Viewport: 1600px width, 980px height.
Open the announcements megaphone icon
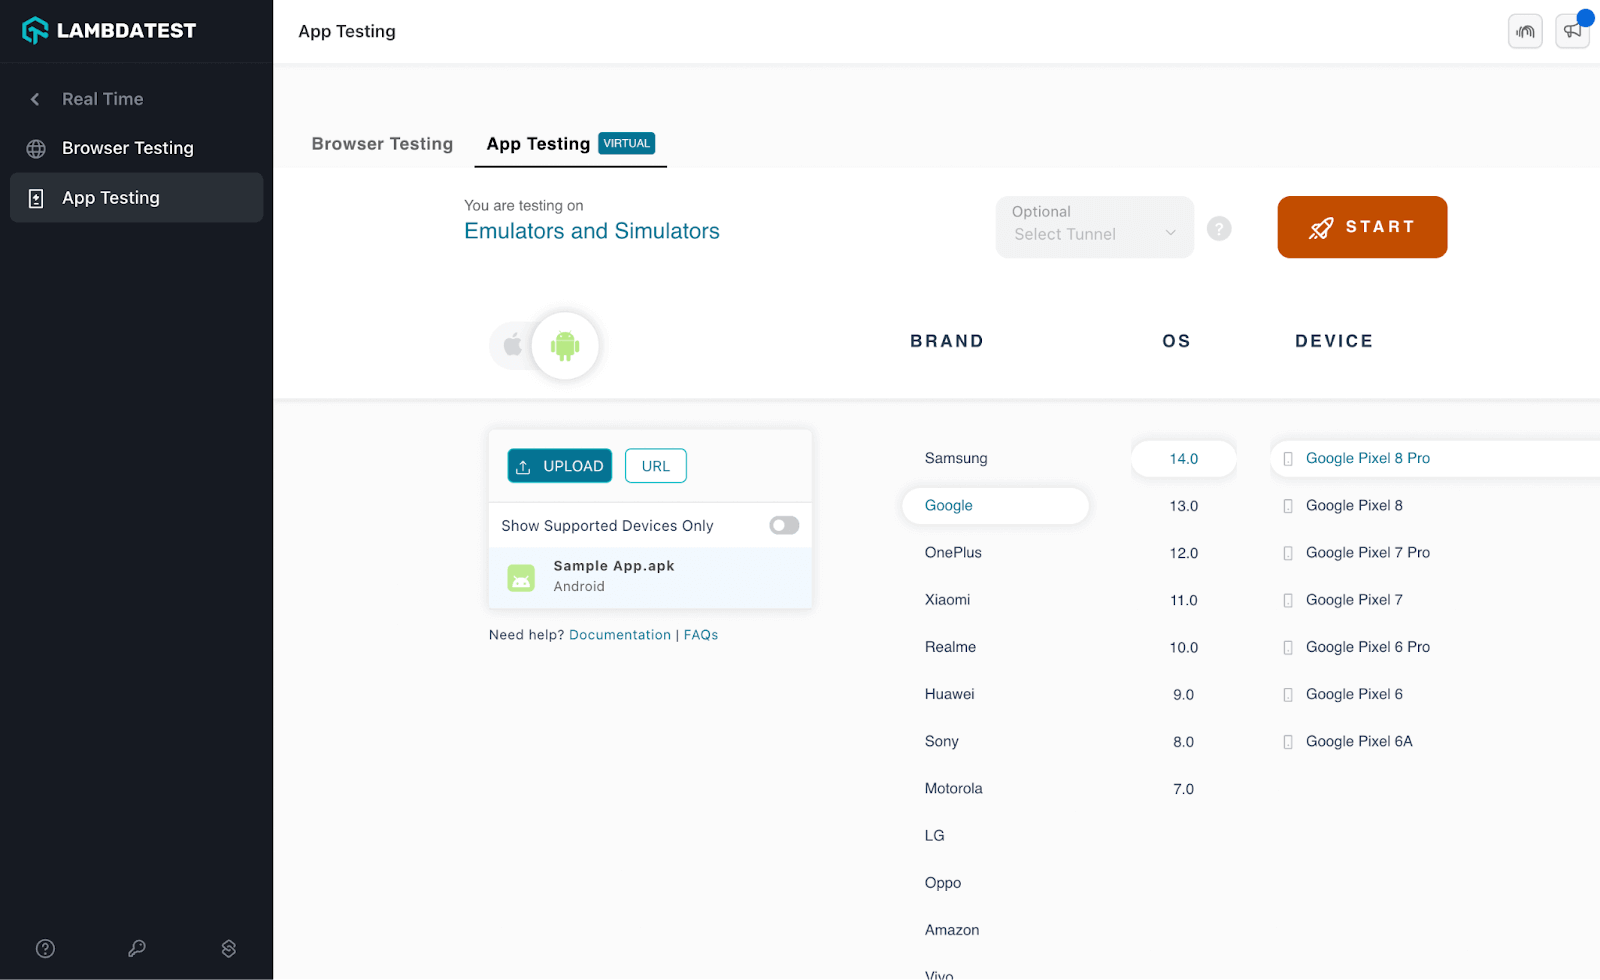1572,31
